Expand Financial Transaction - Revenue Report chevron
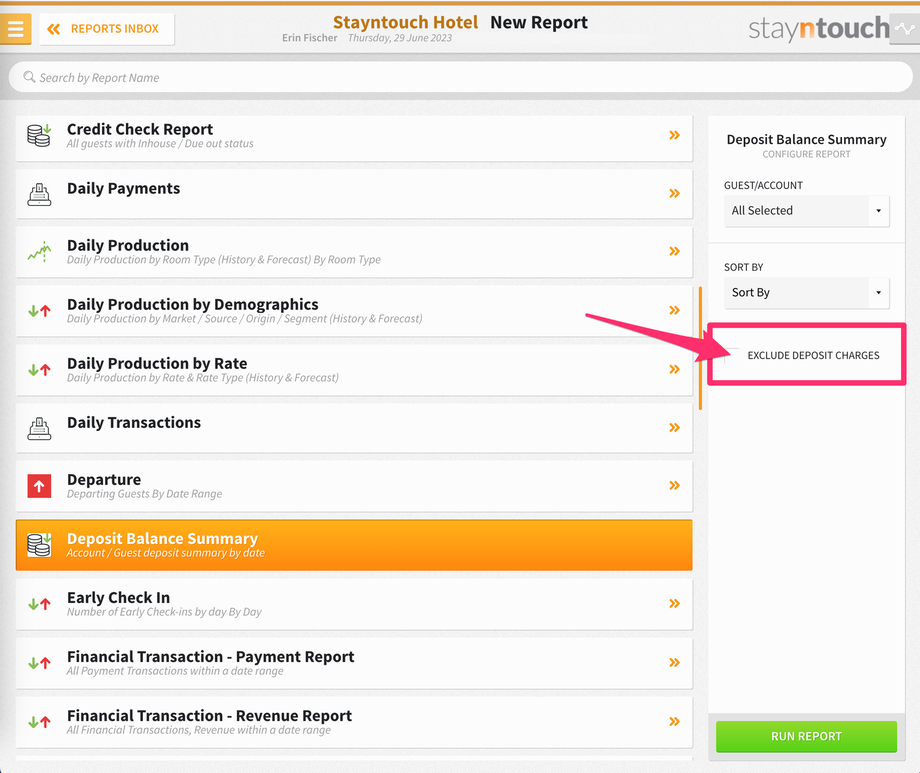 point(675,721)
